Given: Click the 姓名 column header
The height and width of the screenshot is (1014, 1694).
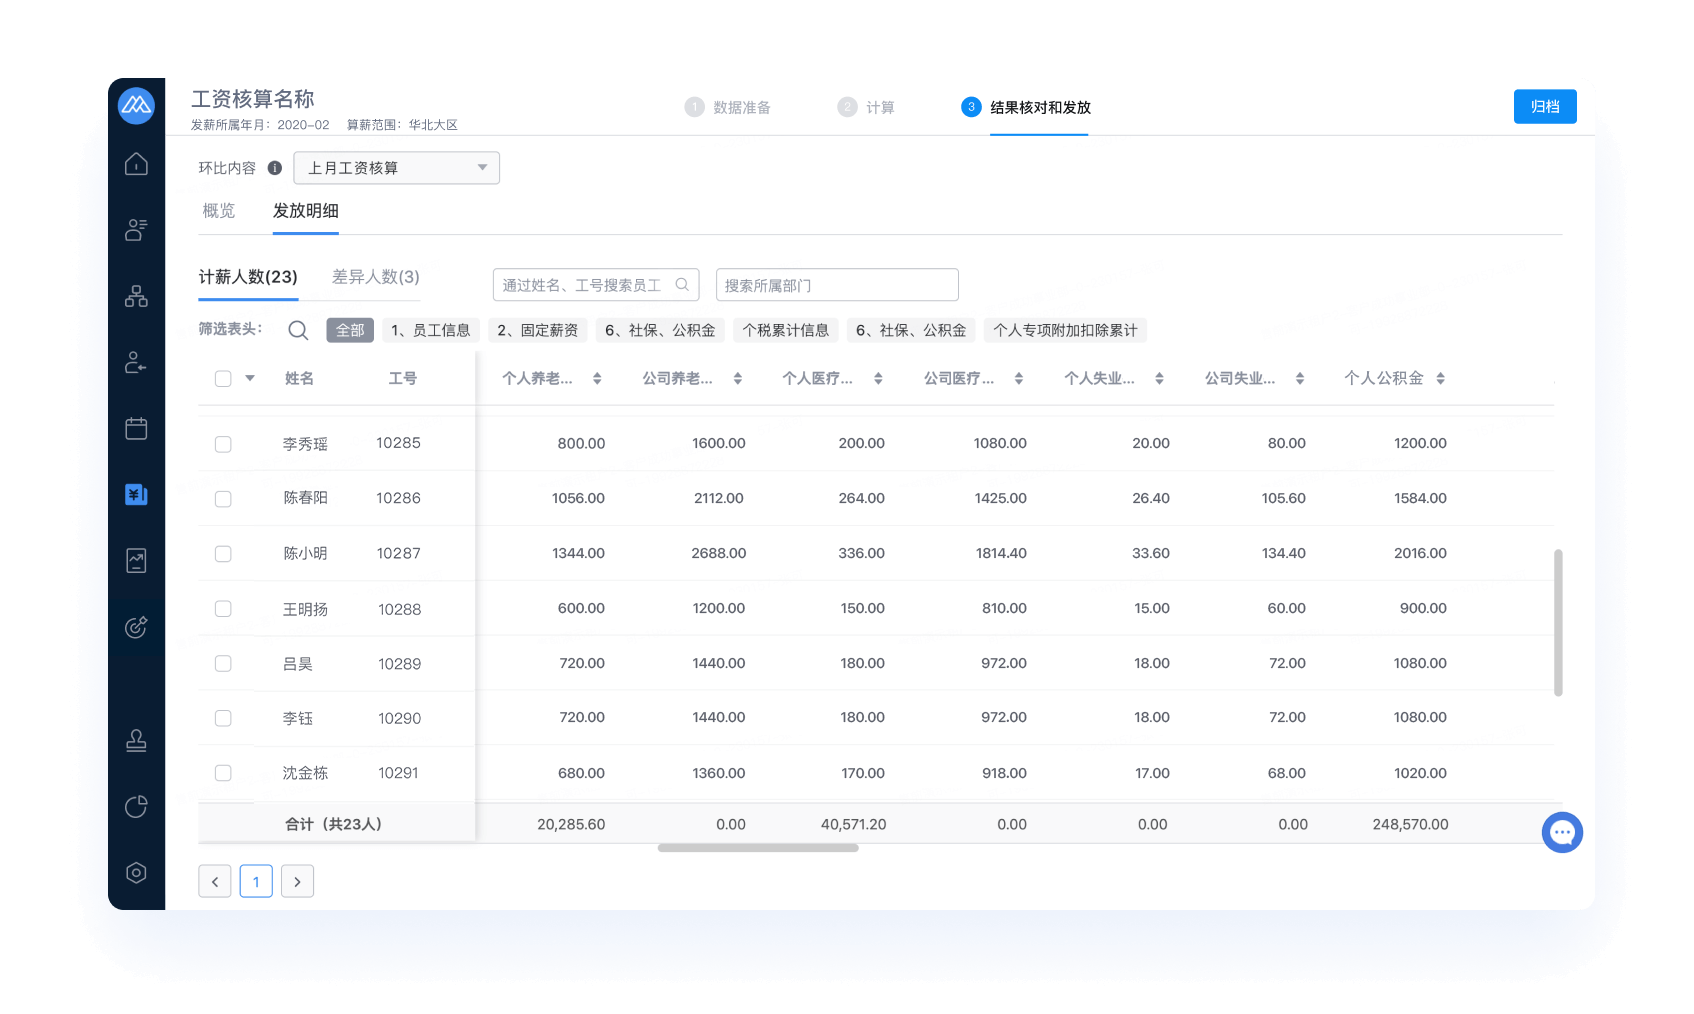Looking at the screenshot, I should [299, 378].
